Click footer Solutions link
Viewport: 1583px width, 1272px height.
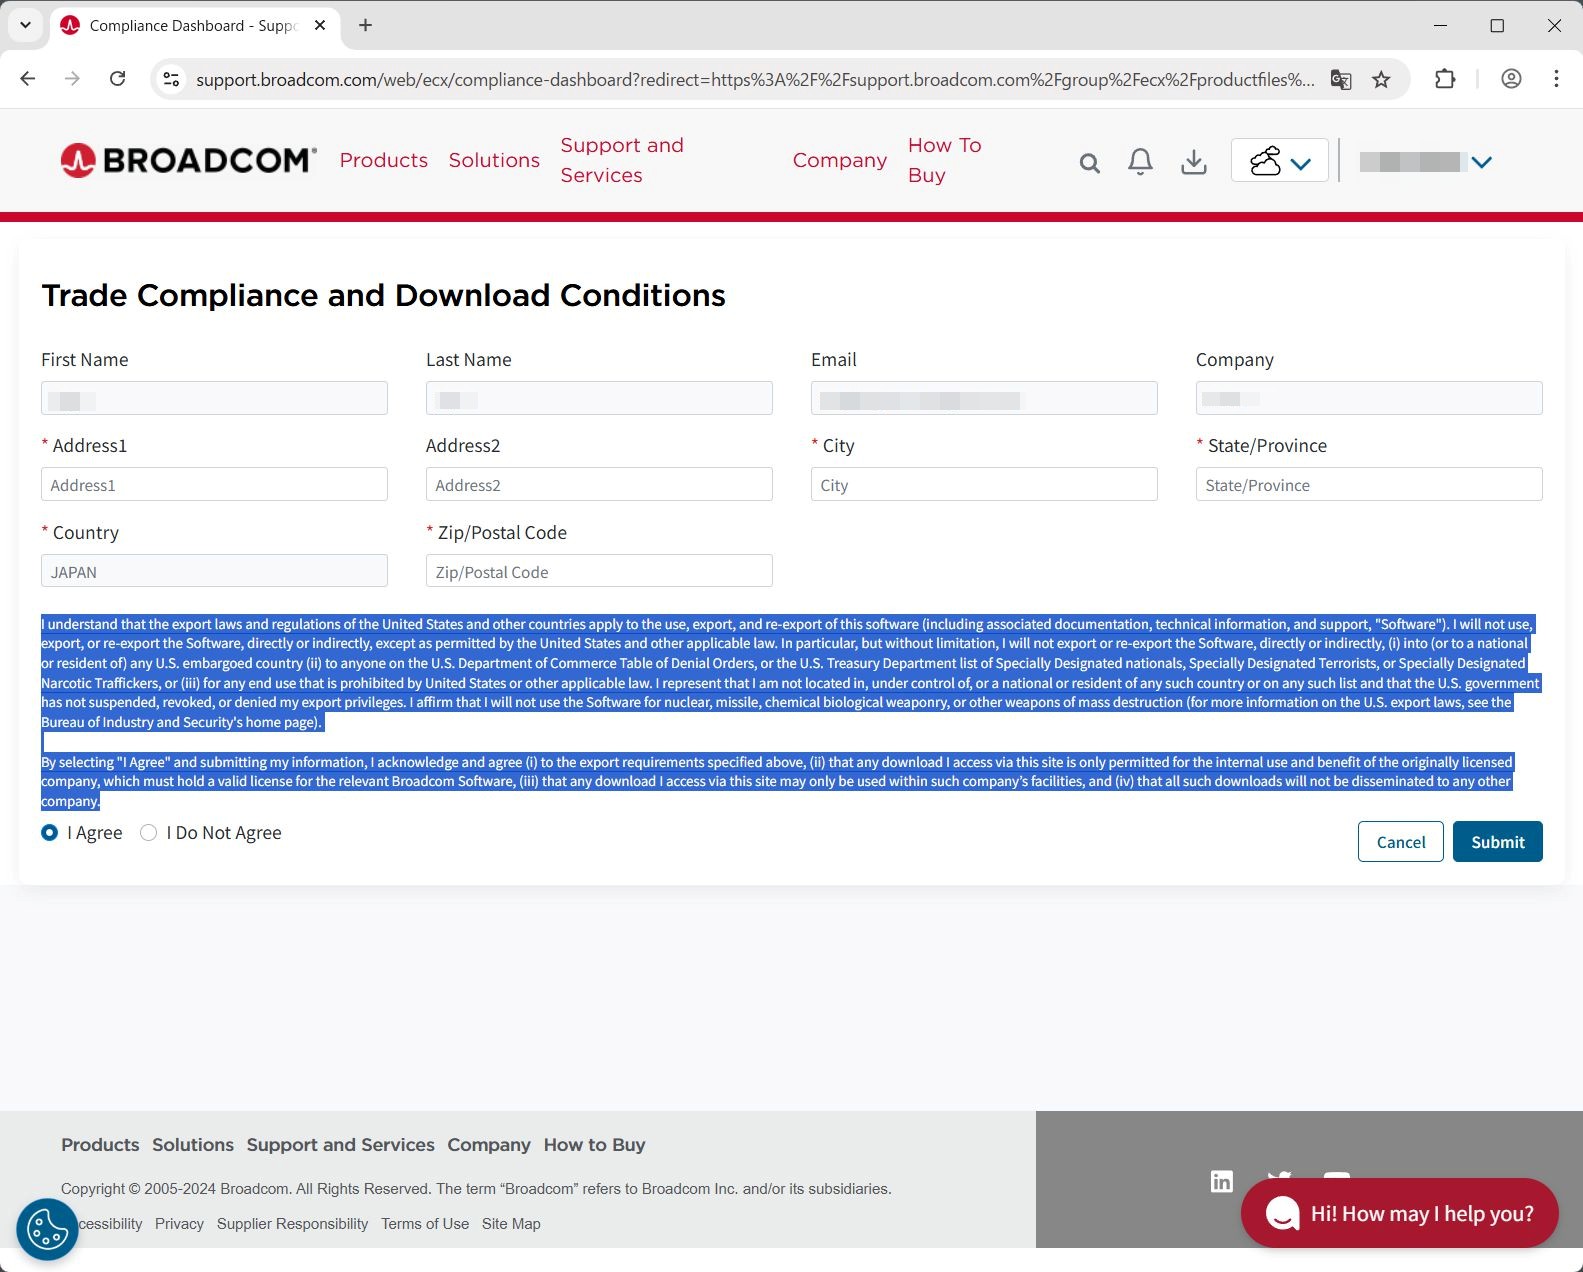point(193,1145)
